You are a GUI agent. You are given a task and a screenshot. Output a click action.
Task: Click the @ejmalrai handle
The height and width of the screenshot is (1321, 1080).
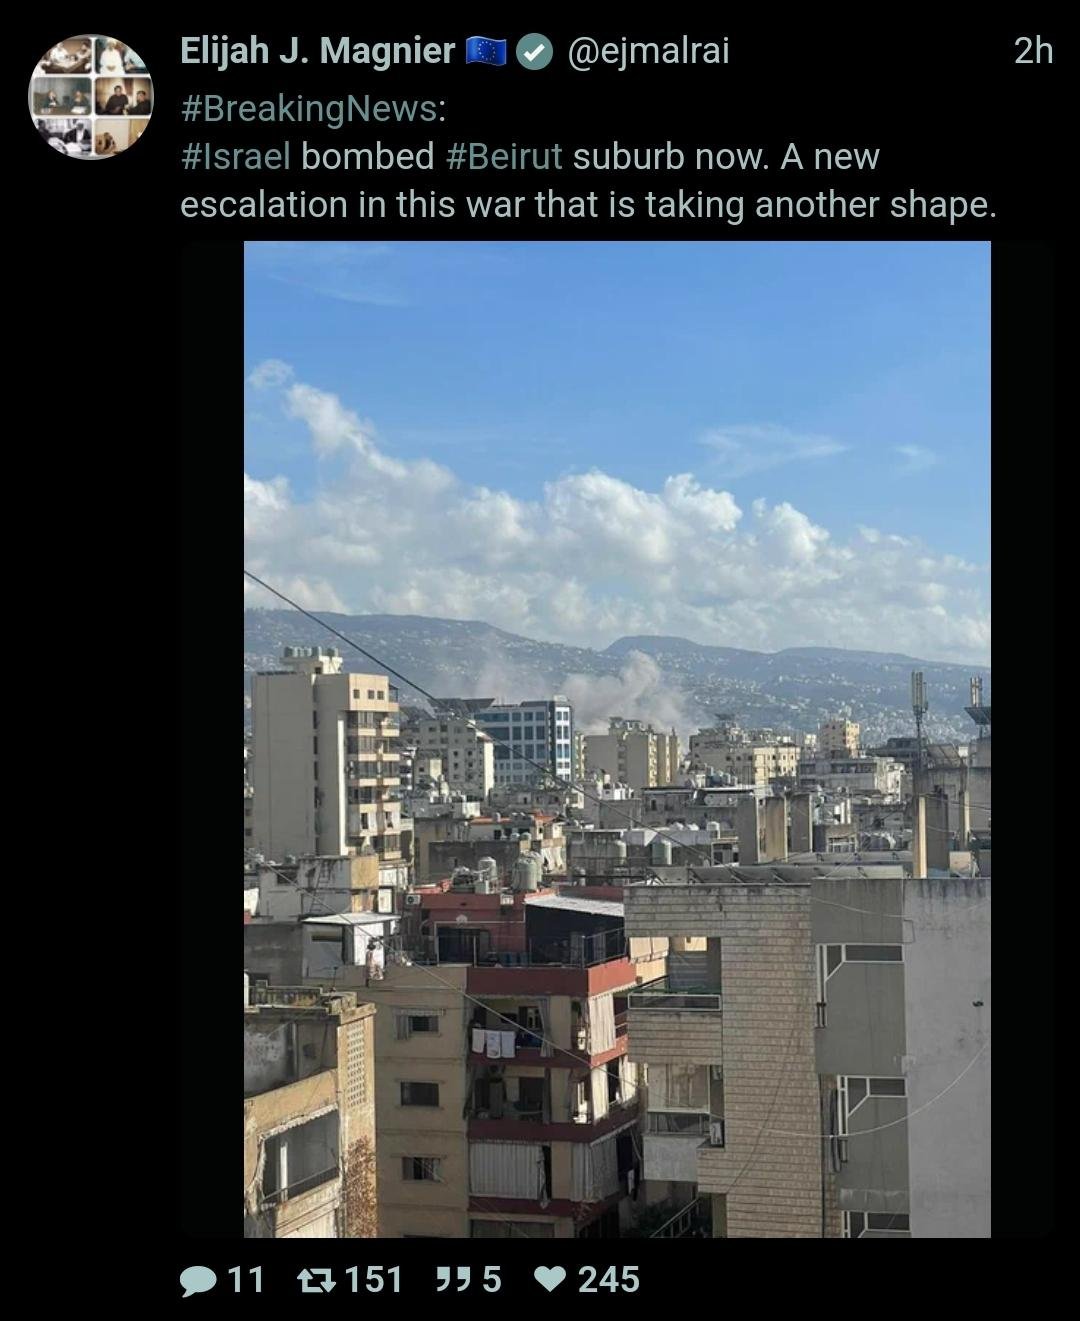point(648,51)
